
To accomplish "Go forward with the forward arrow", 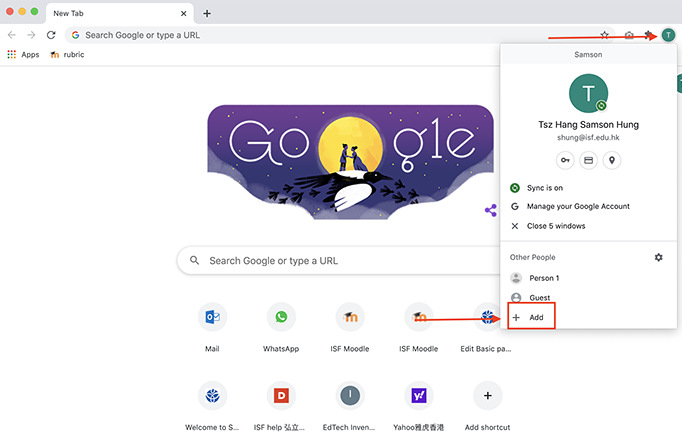I will click(x=31, y=35).
